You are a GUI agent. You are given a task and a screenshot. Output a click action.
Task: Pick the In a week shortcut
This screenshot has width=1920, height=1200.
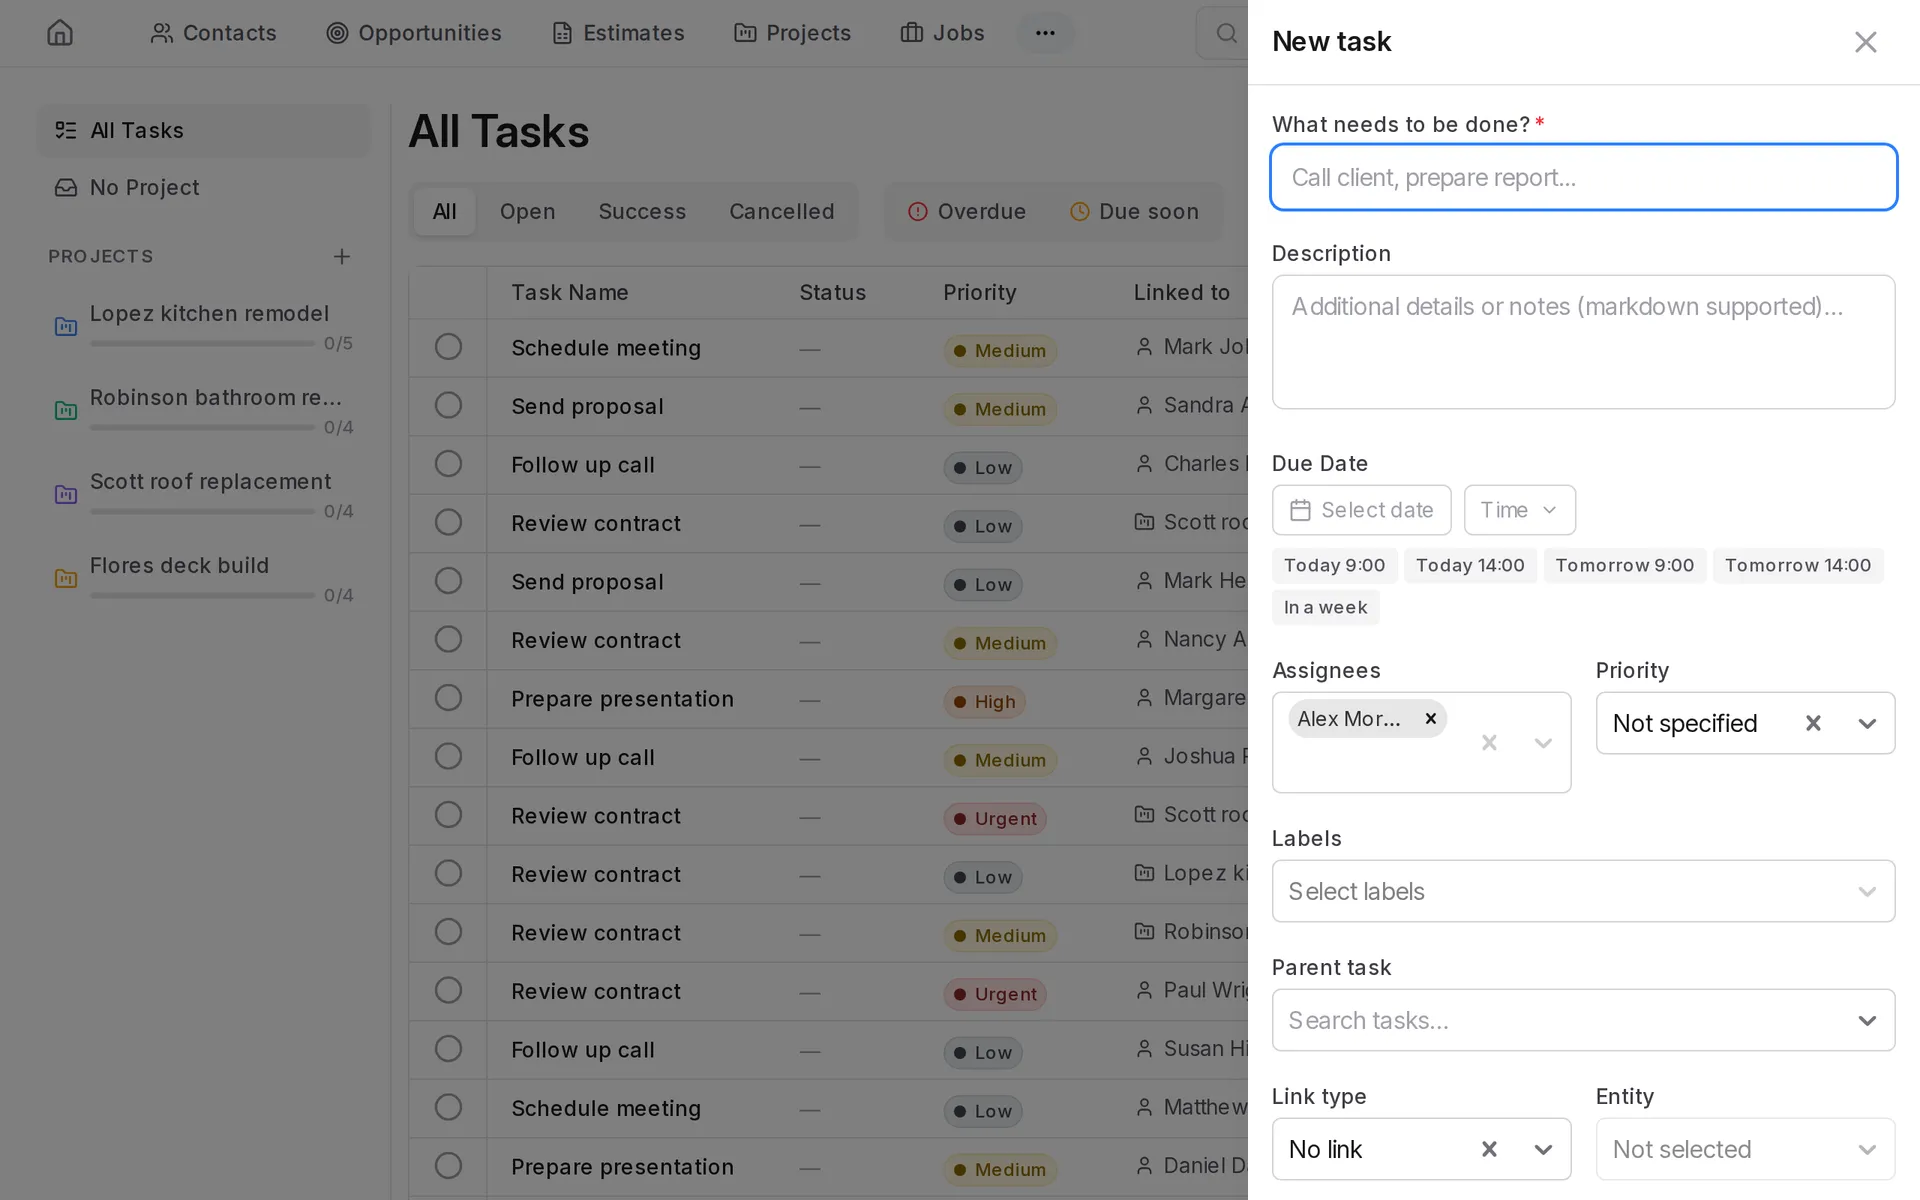click(1325, 607)
